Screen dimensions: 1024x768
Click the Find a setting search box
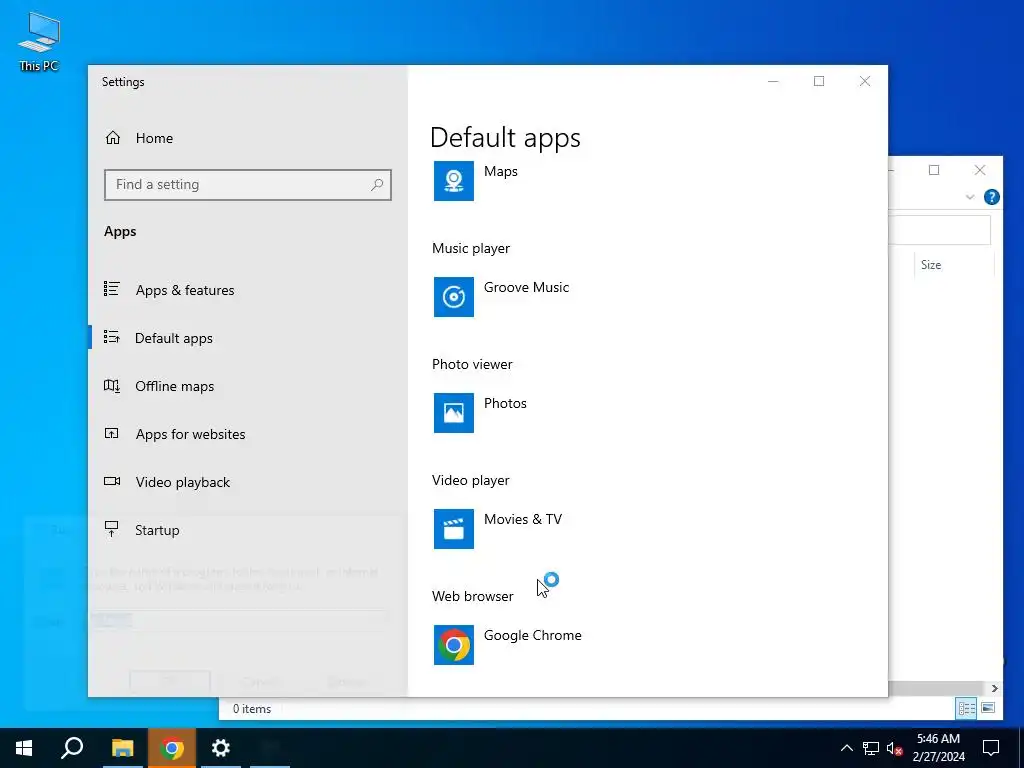tap(248, 185)
